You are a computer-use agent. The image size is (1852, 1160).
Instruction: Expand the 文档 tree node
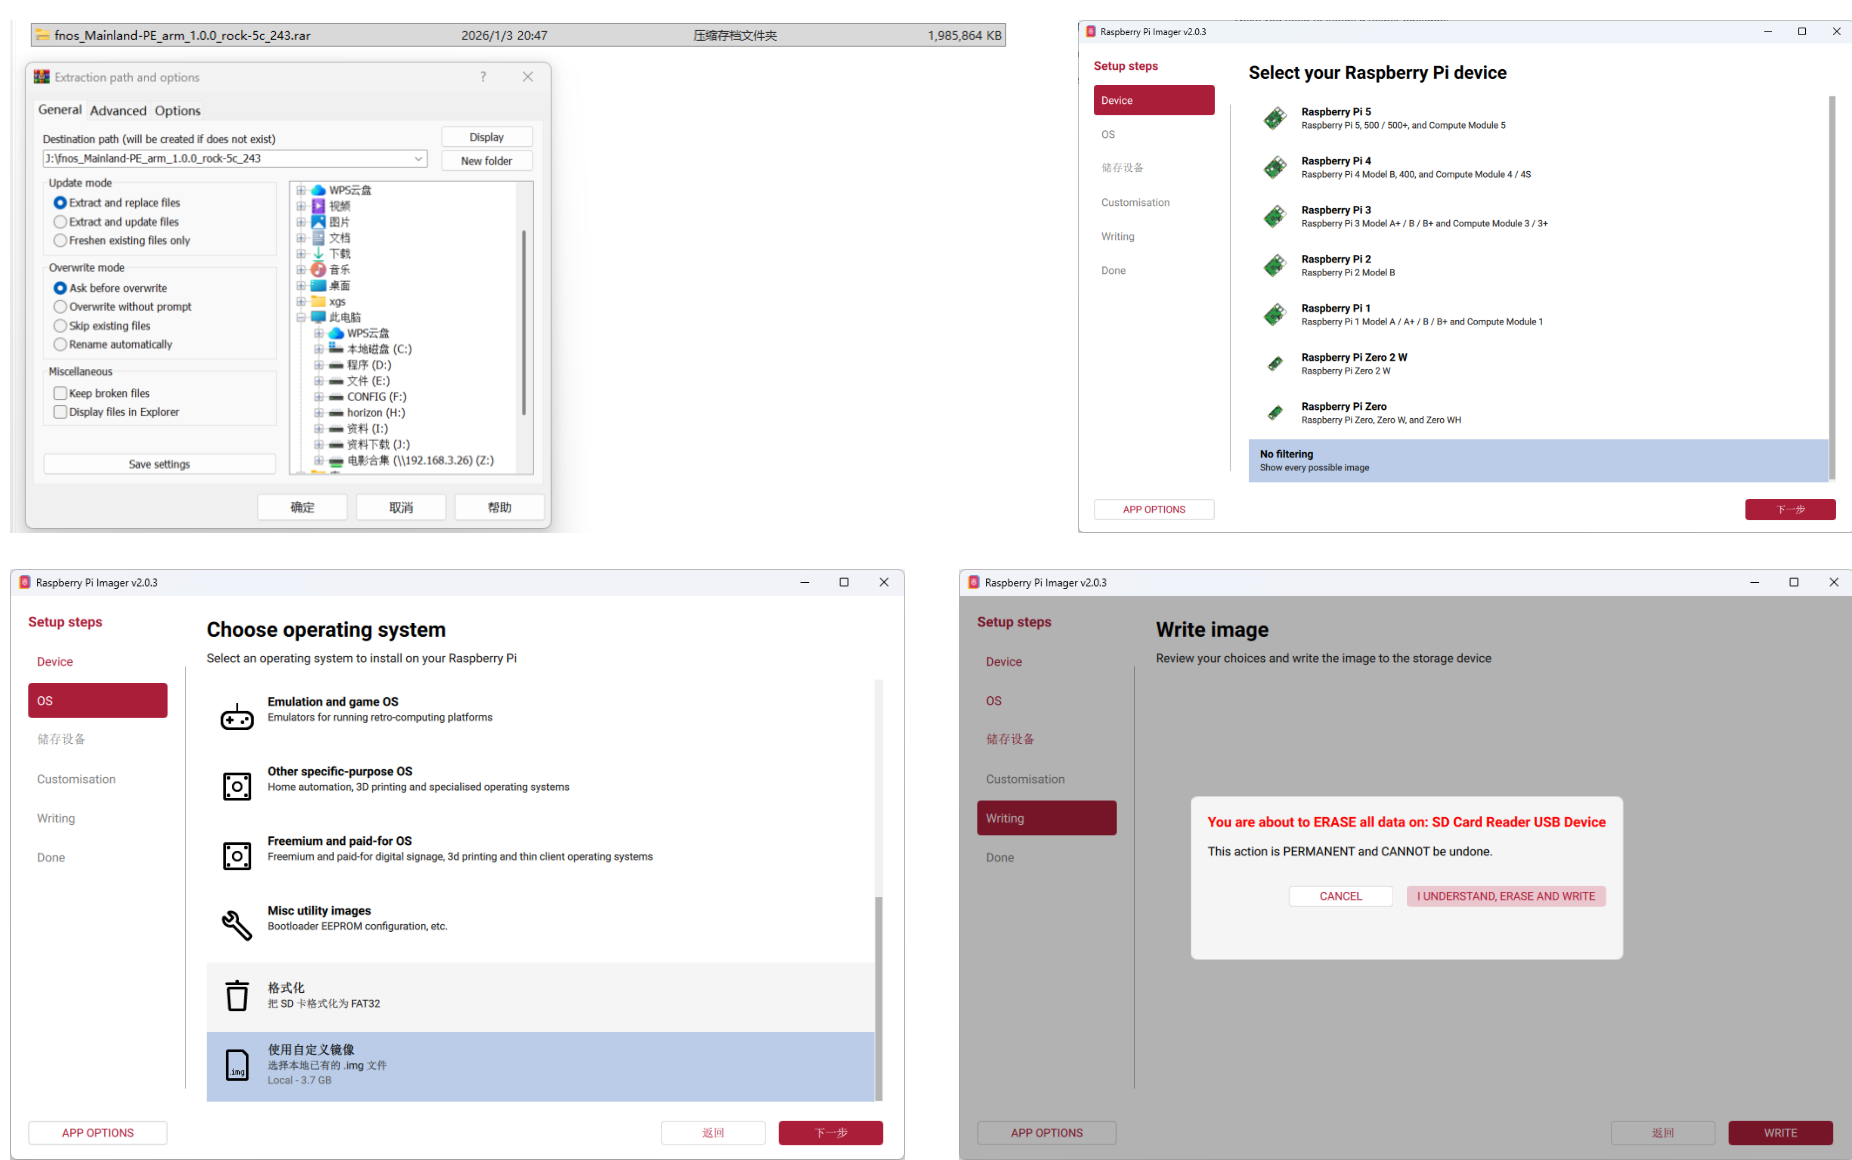tap(301, 238)
